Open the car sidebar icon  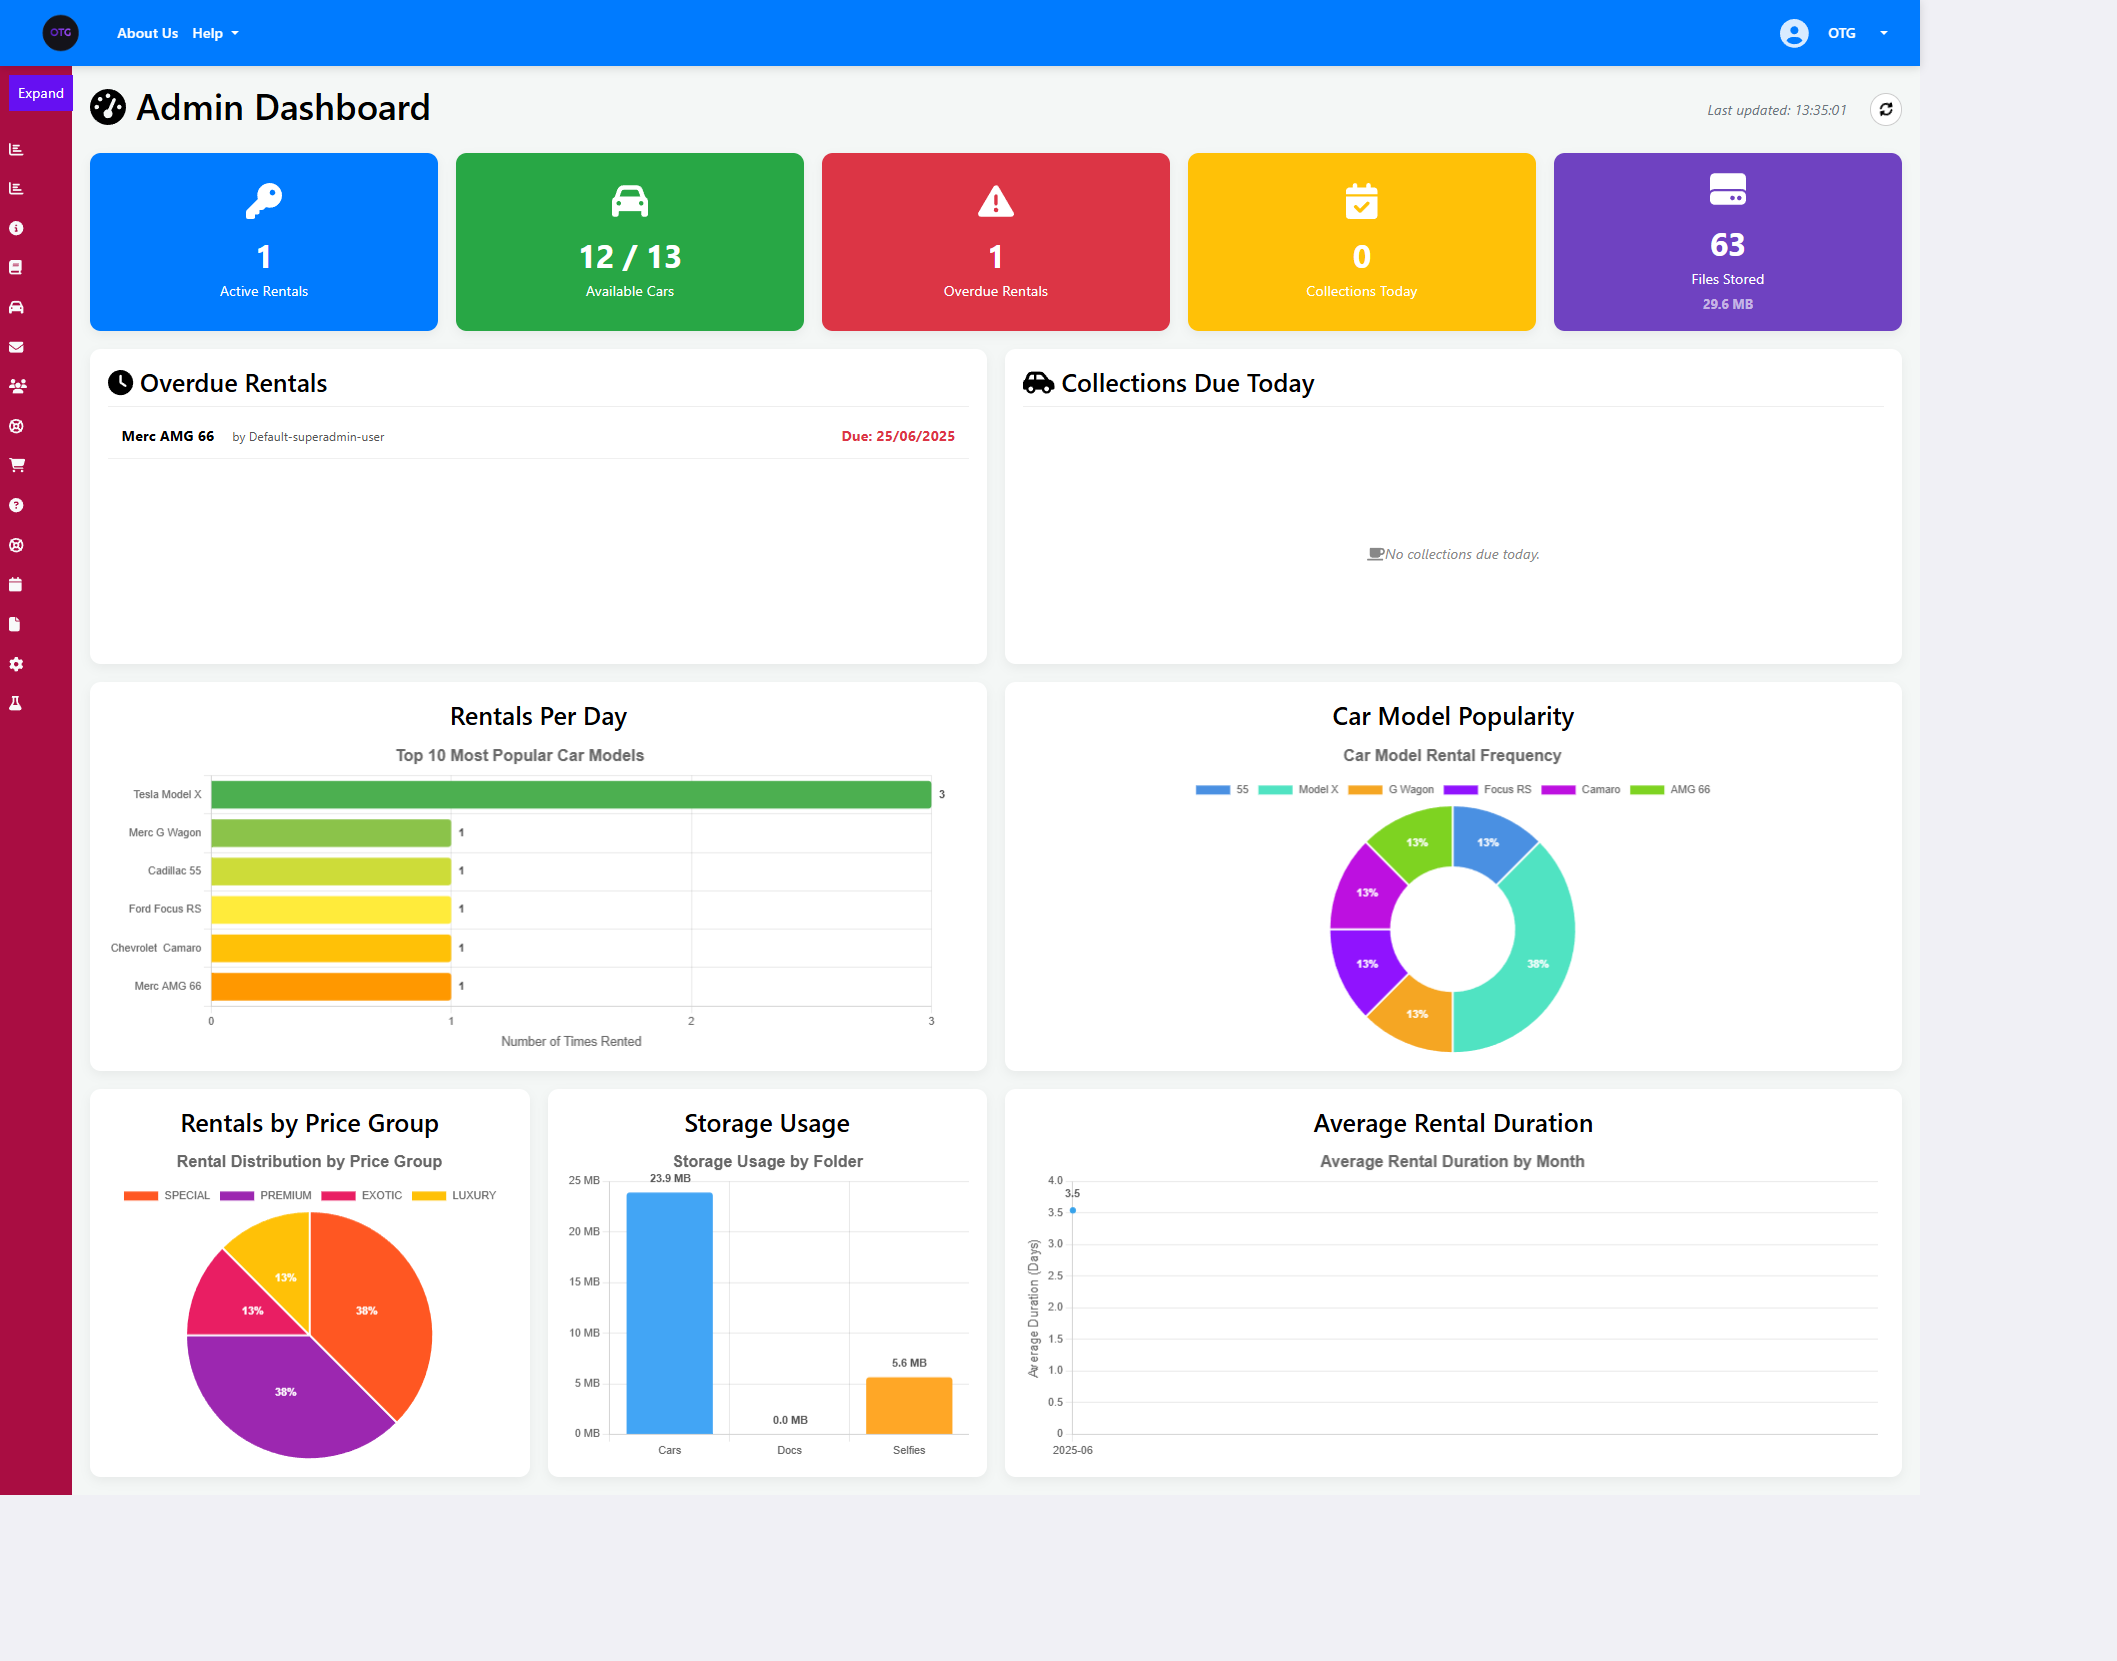click(x=16, y=307)
